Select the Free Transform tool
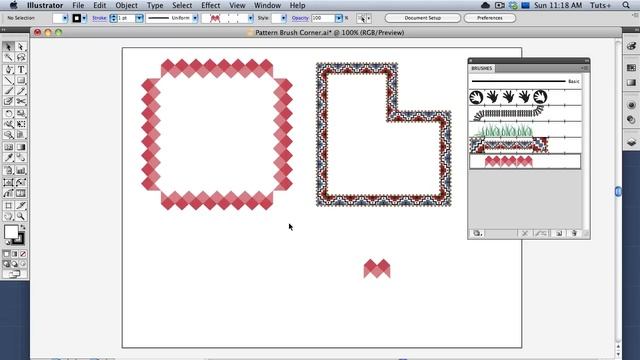Screen dimensions: 640x360 point(21,124)
